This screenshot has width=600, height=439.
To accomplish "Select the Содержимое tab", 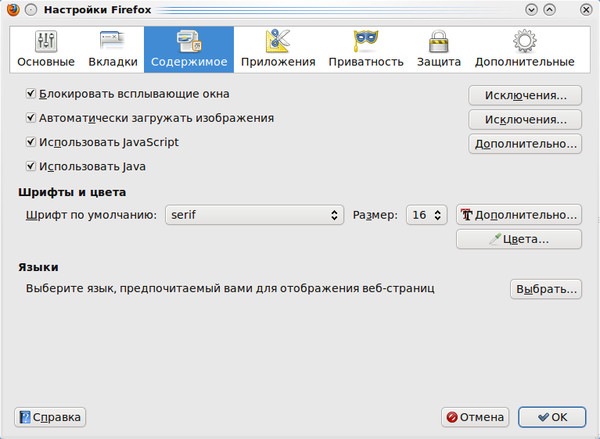I will [189, 49].
